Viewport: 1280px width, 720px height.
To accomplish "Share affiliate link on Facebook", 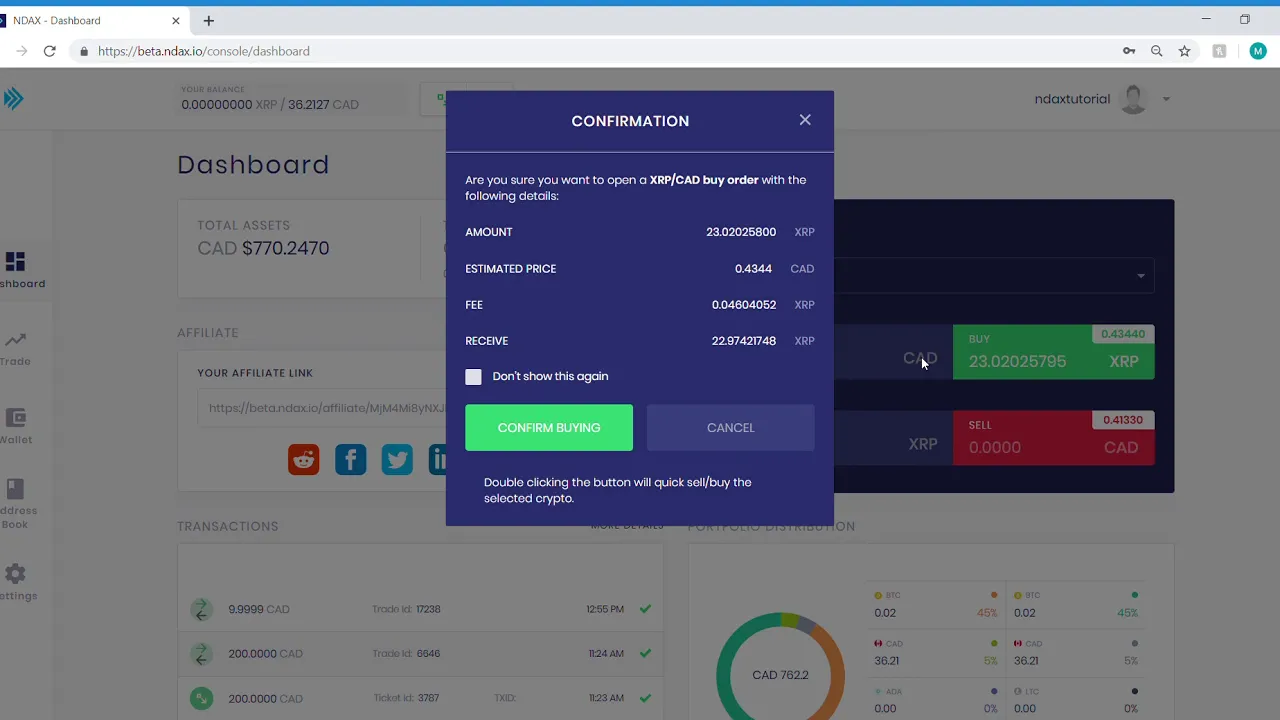I will point(351,459).
